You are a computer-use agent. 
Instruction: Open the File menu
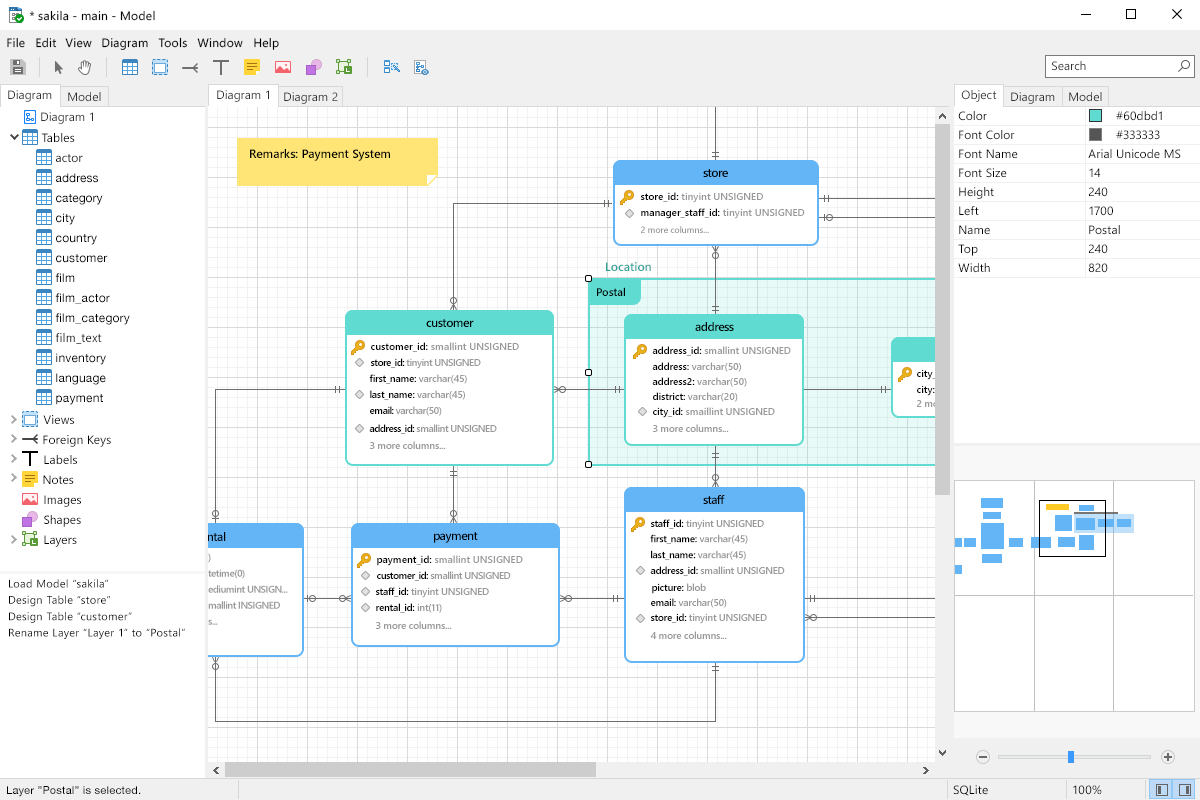tap(15, 43)
